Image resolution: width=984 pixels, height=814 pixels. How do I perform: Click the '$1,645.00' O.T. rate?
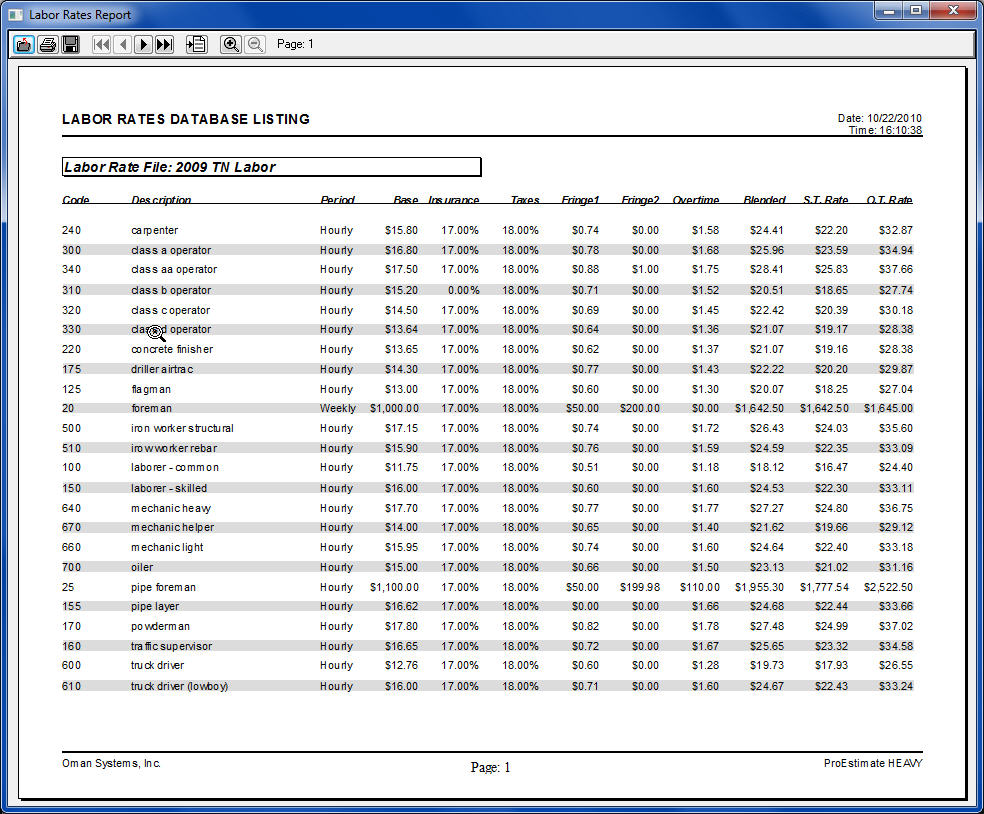tap(888, 408)
